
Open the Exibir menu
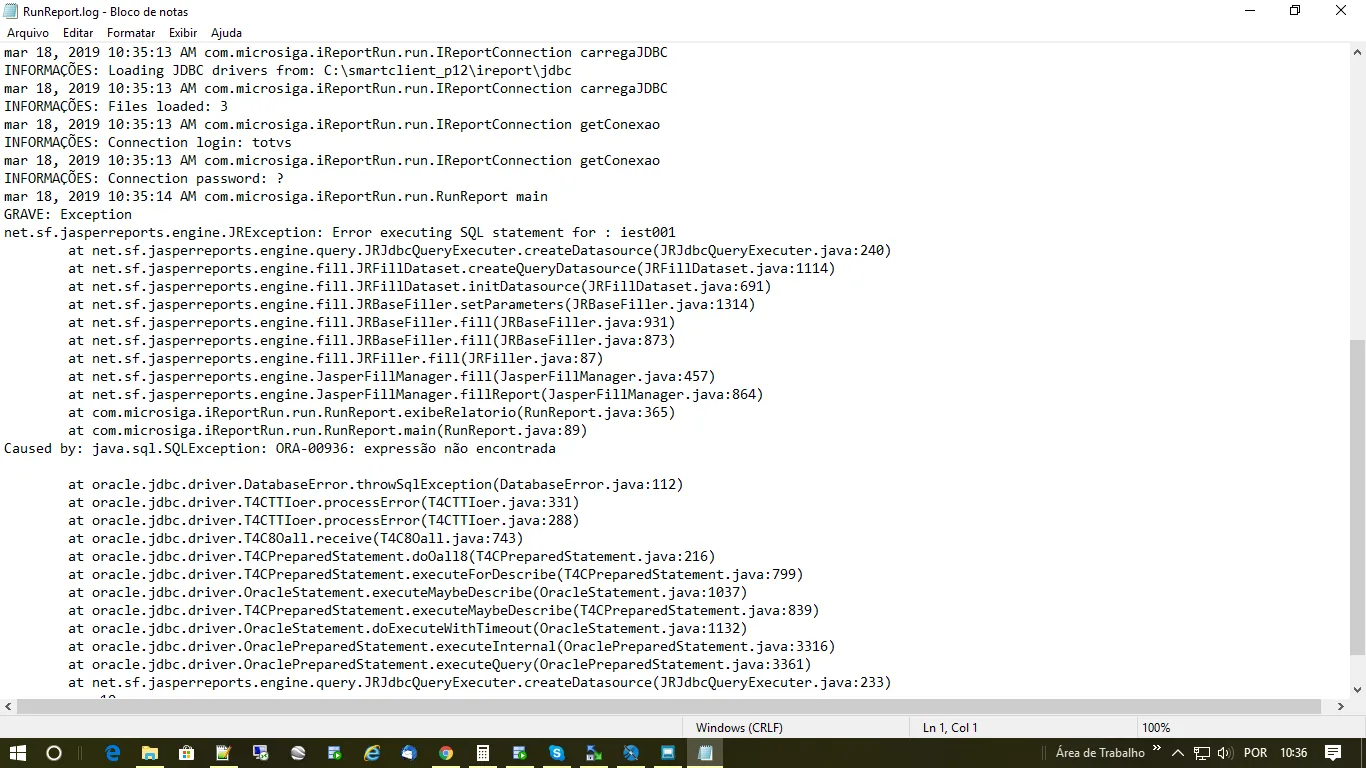[x=183, y=33]
